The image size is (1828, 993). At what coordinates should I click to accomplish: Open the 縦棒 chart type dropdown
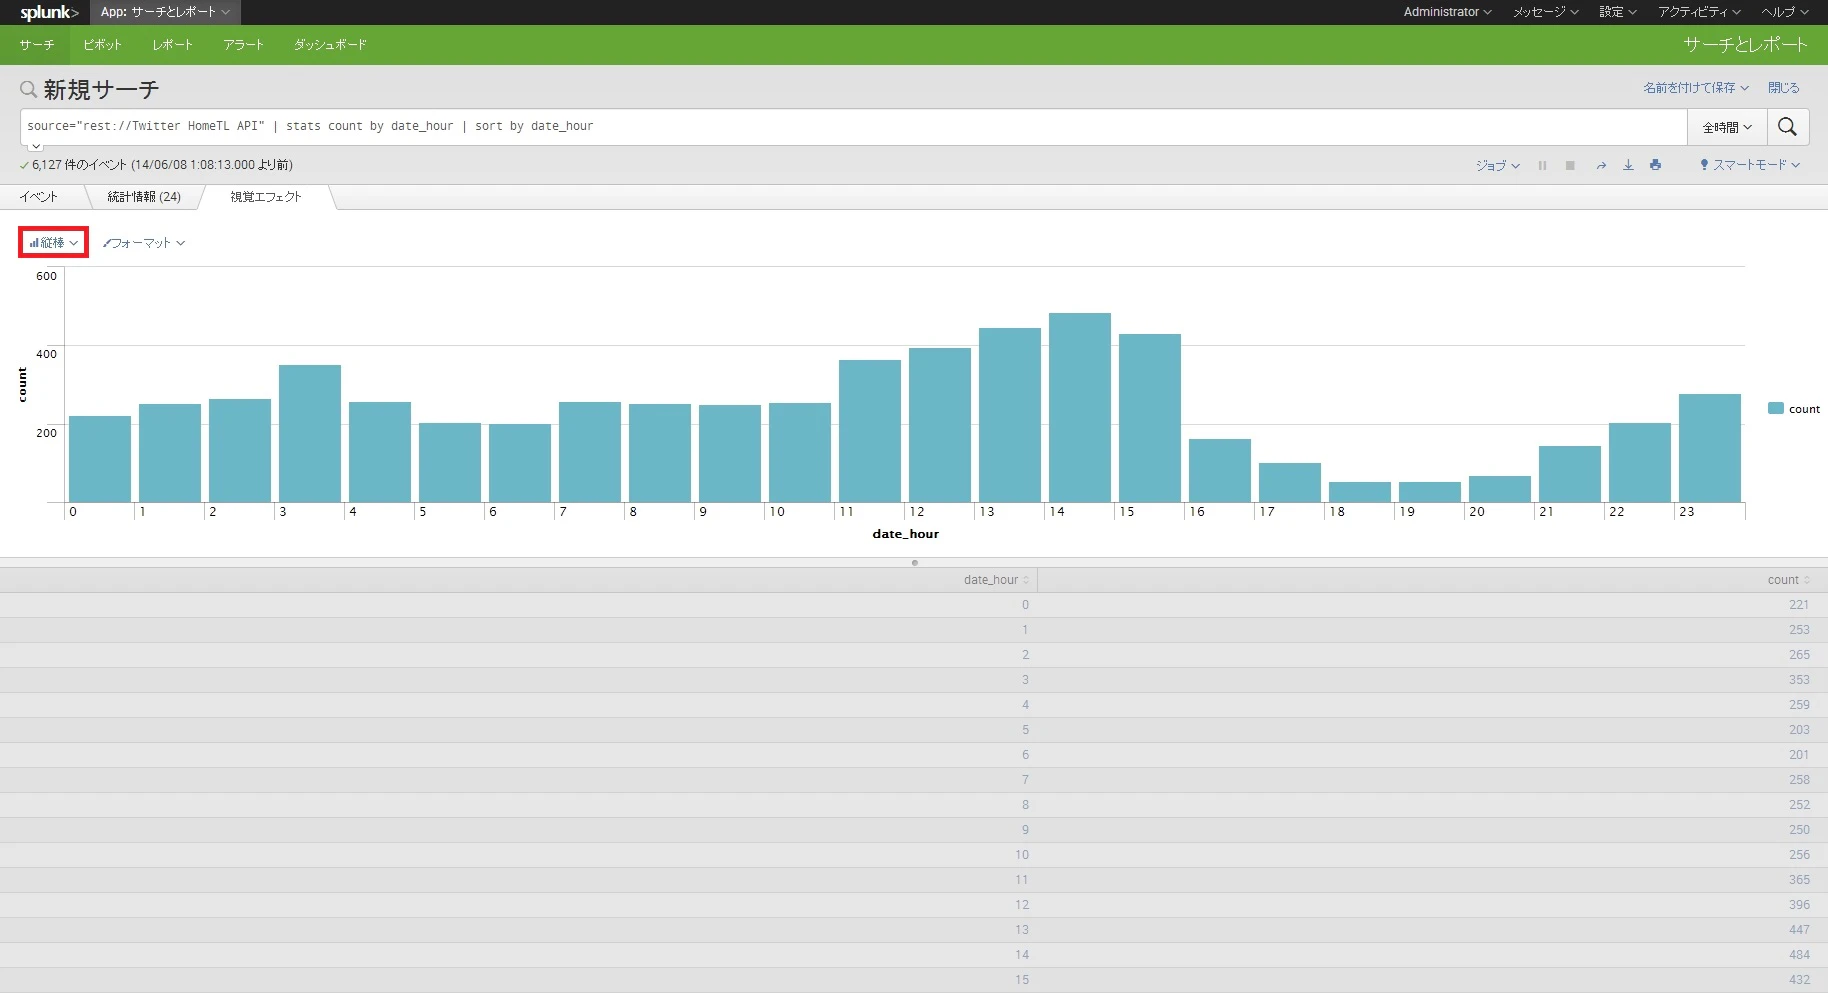point(54,243)
